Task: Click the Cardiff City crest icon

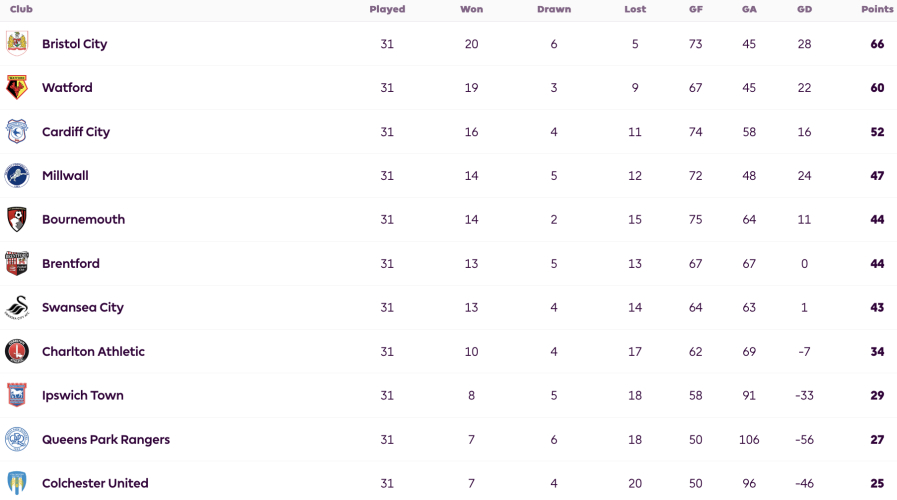Action: click(17, 132)
